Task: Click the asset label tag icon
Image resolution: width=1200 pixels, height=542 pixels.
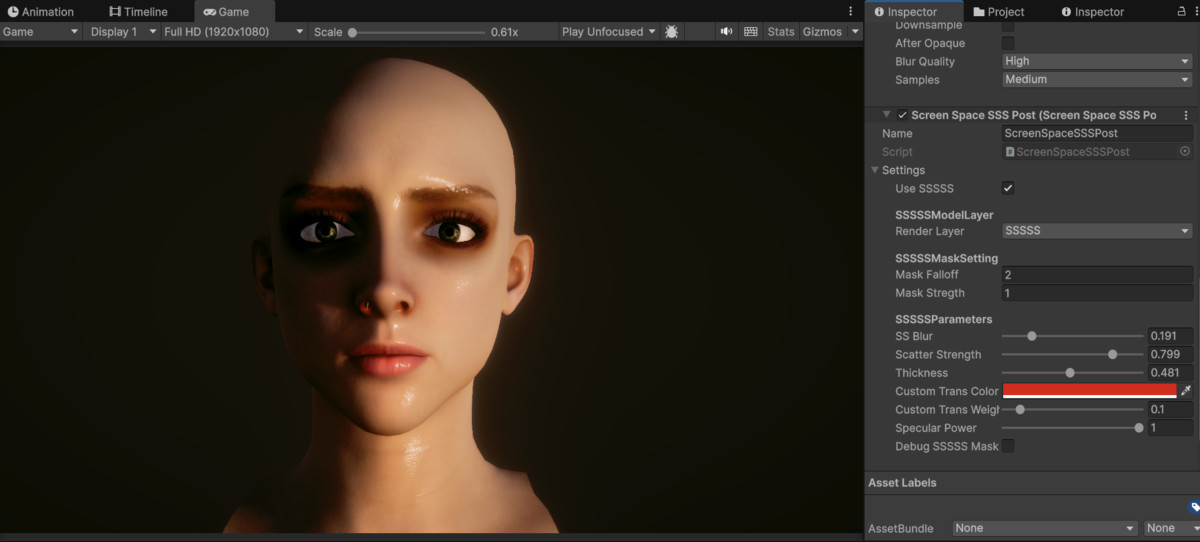Action: click(x=1194, y=508)
